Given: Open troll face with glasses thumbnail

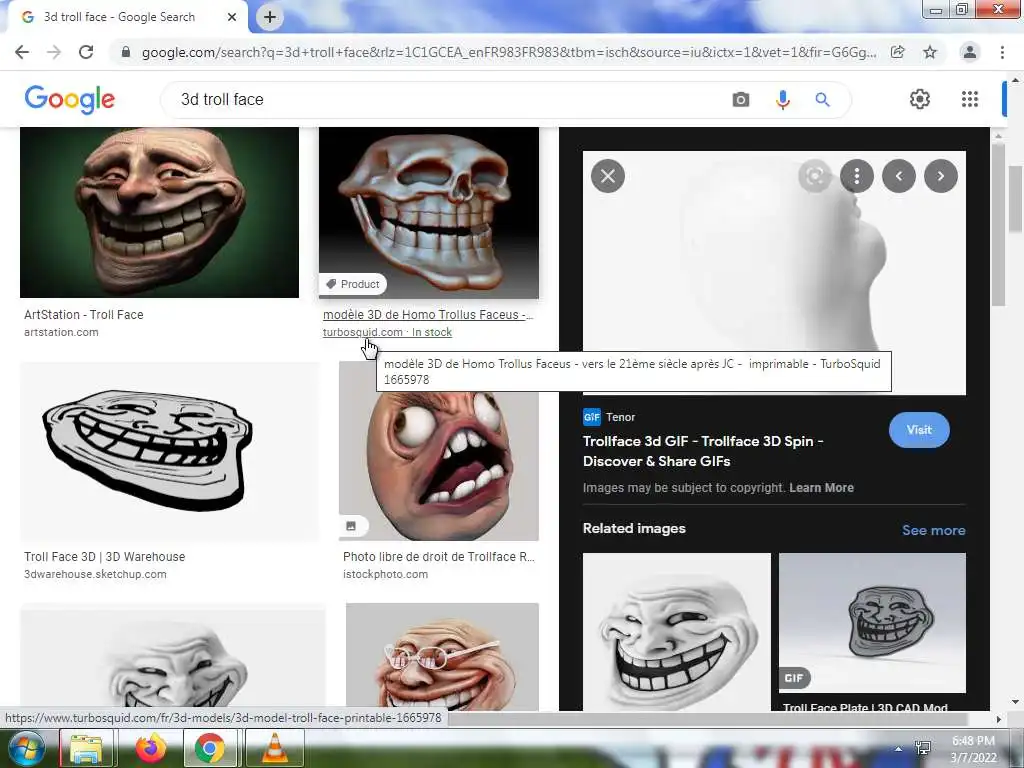Looking at the screenshot, I should click(x=442, y=657).
